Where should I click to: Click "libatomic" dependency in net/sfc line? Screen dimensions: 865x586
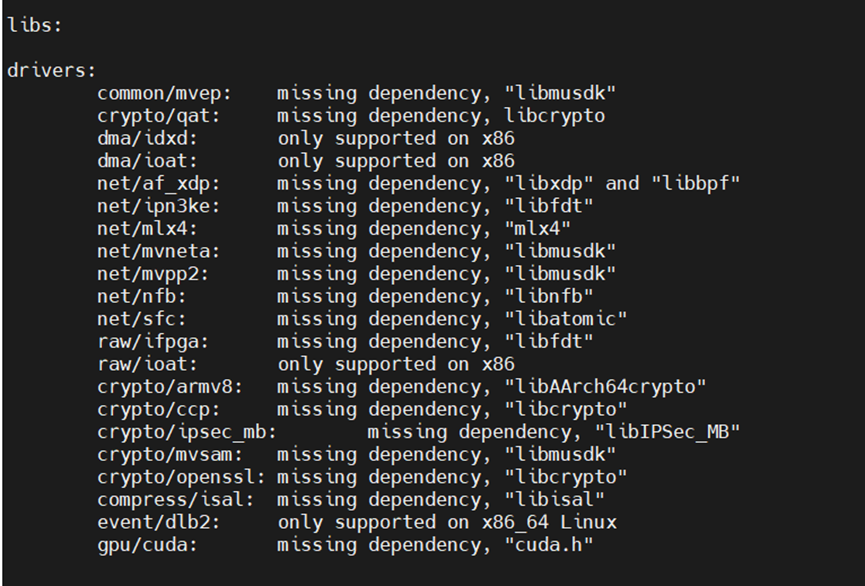tap(565, 319)
